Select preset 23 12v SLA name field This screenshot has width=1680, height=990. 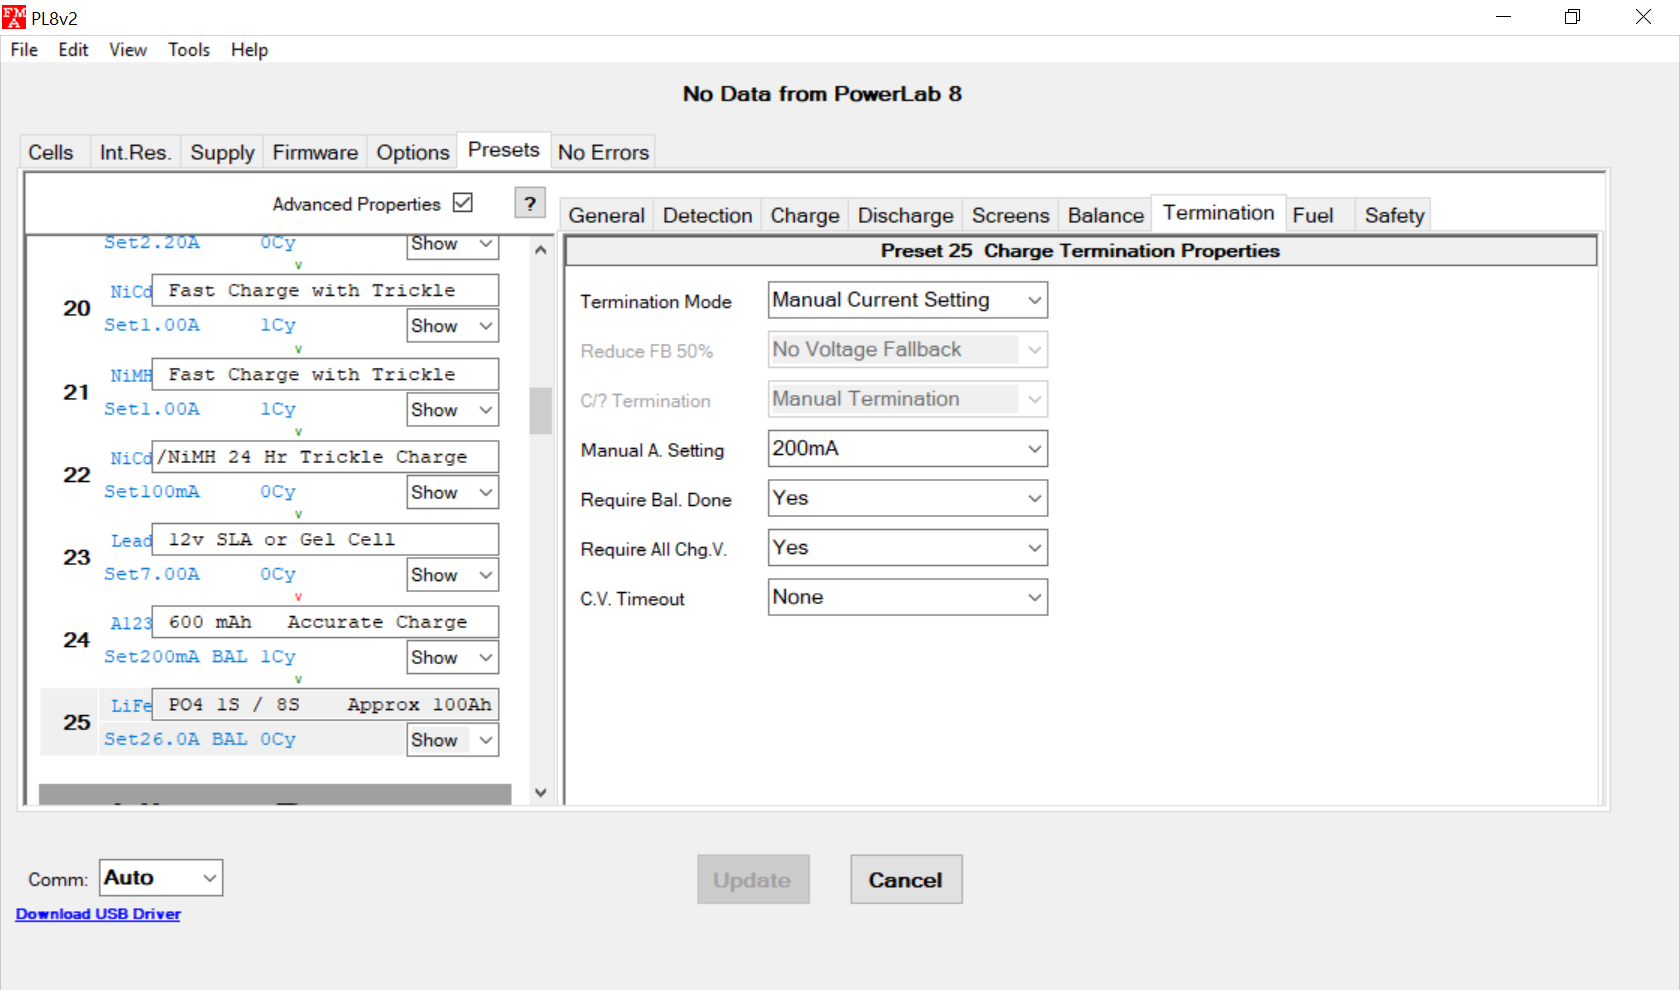pos(325,540)
